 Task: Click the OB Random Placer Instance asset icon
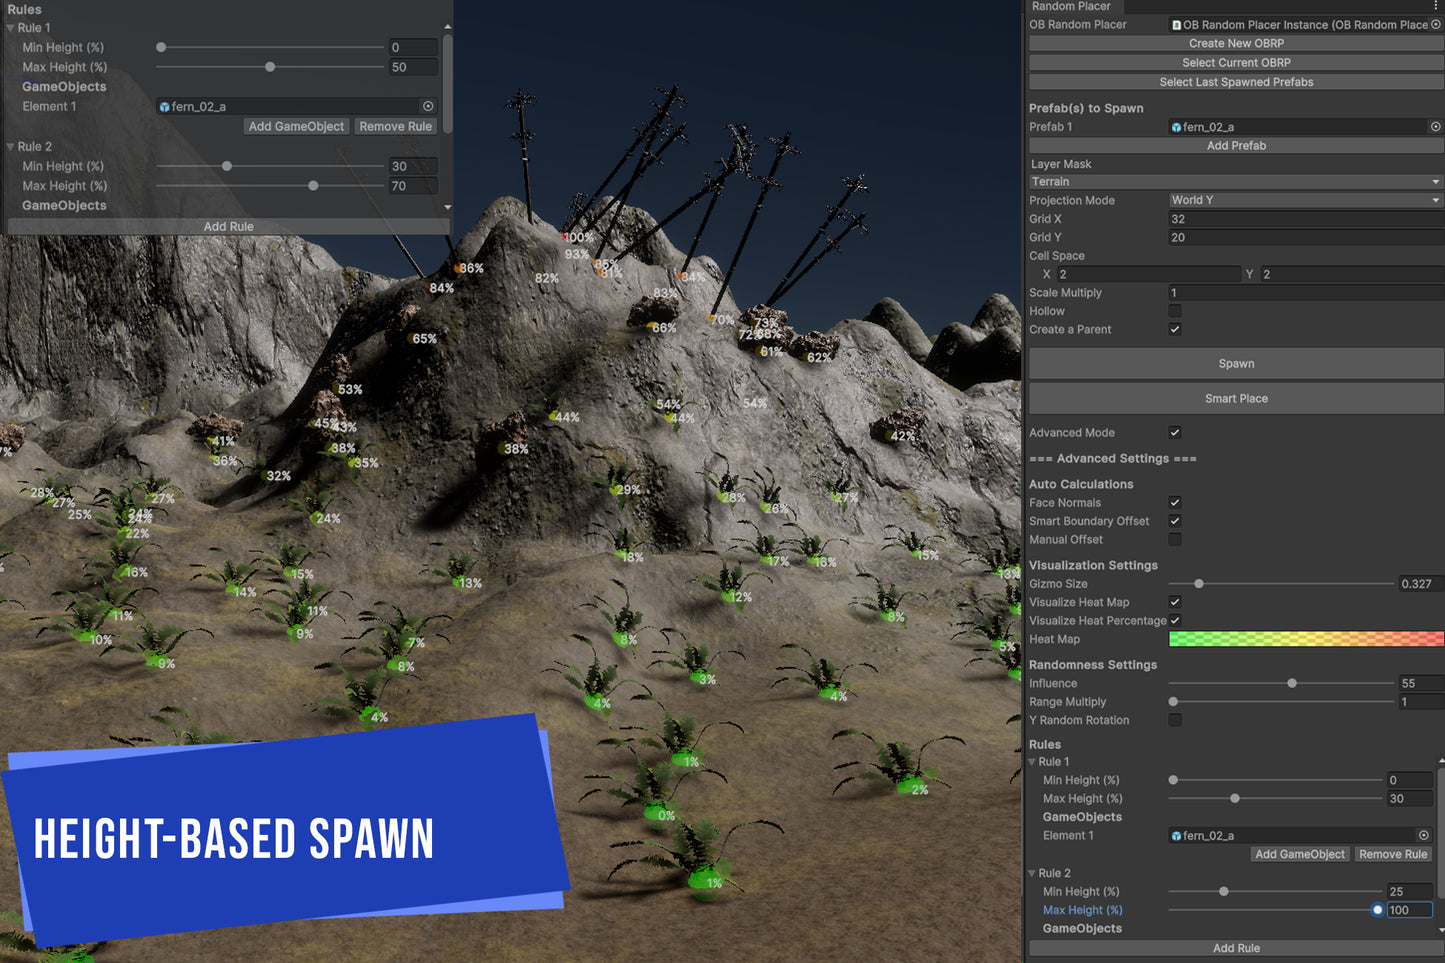coord(1177,25)
